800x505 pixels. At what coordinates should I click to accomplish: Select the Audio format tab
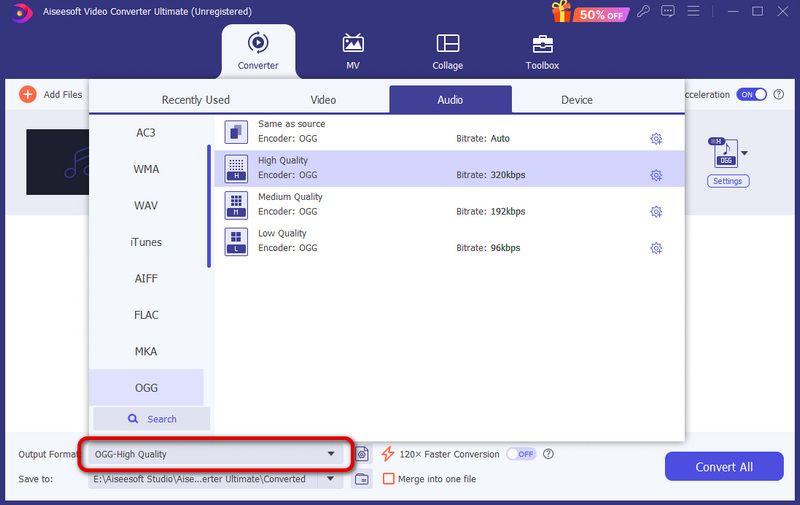click(x=450, y=99)
